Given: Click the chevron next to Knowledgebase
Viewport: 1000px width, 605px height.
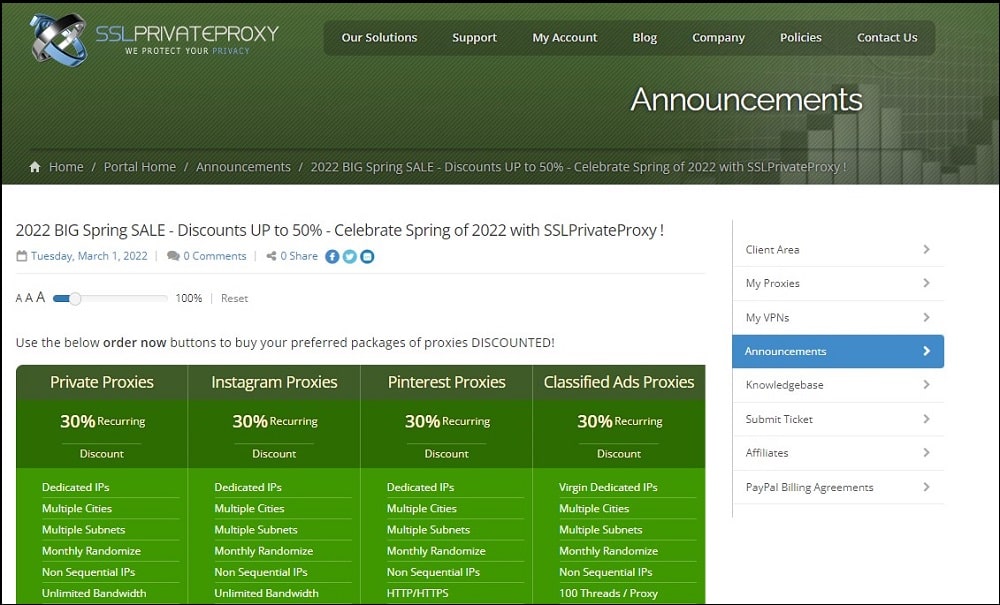Looking at the screenshot, I should coord(927,384).
